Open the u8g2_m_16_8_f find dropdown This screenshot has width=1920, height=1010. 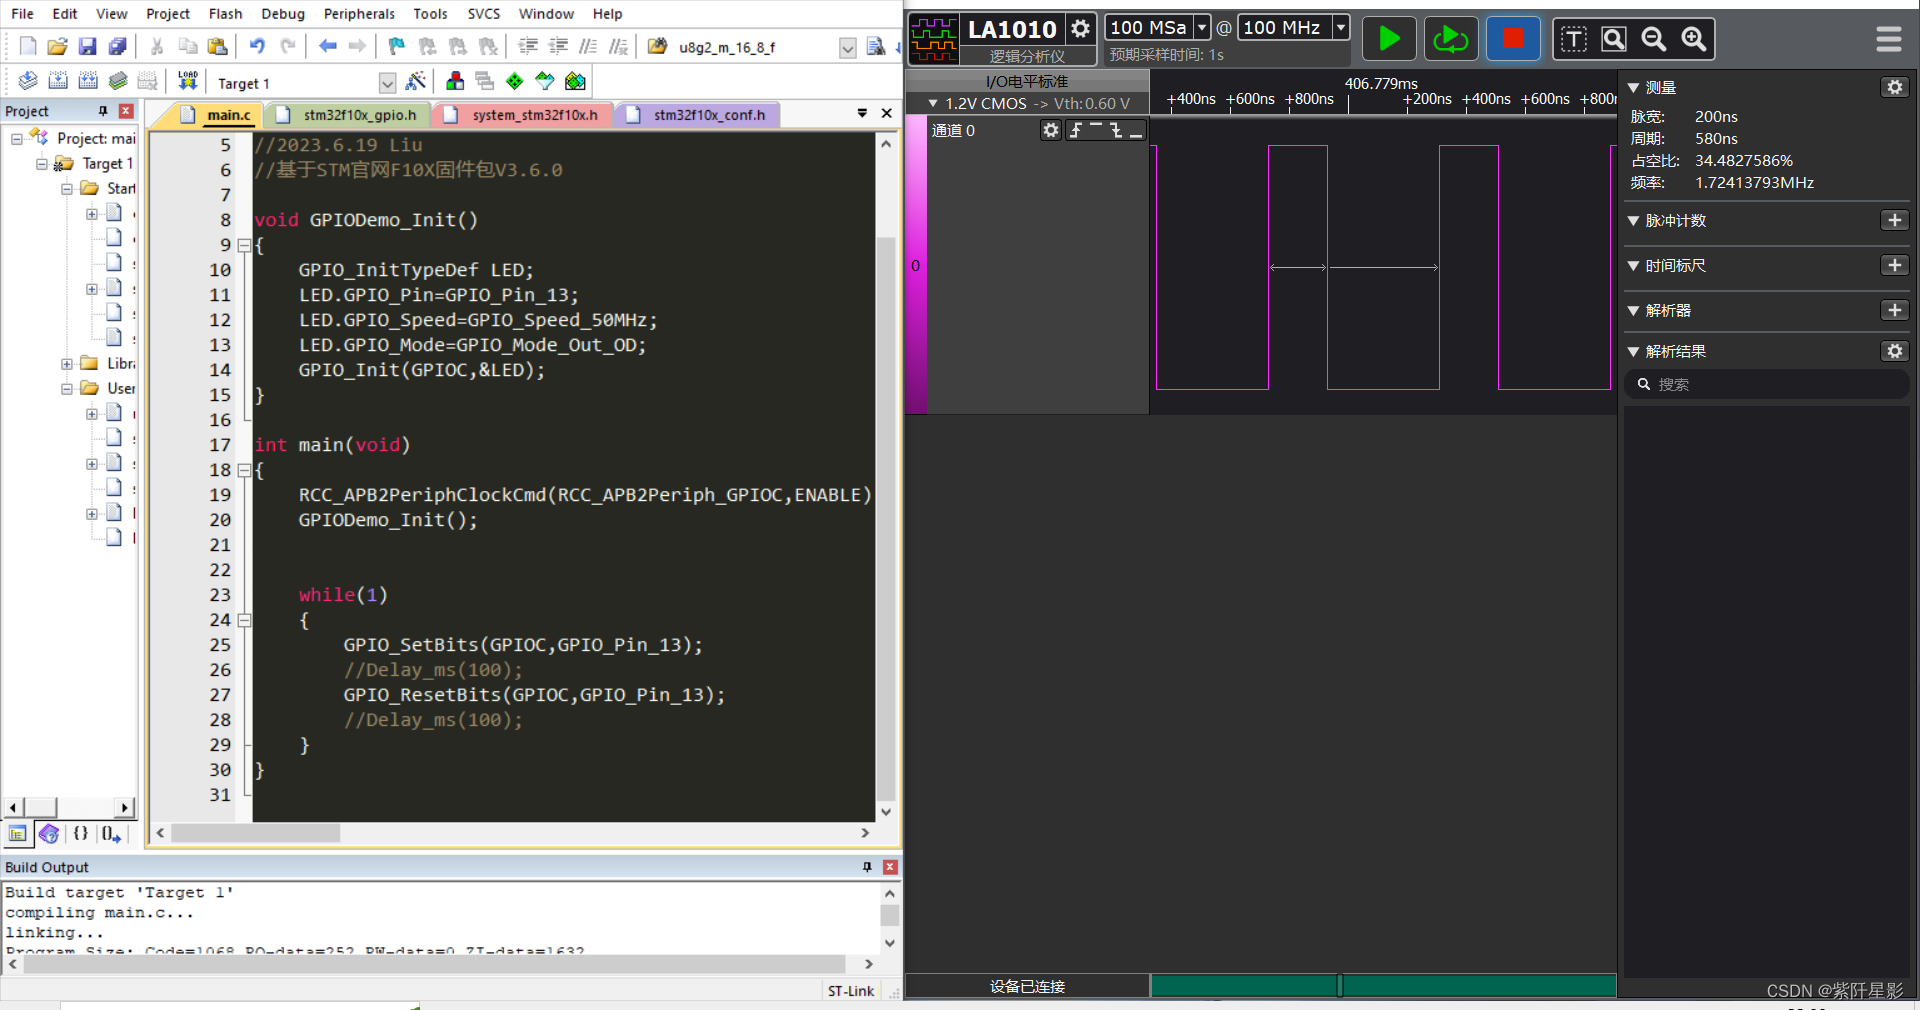coord(848,47)
